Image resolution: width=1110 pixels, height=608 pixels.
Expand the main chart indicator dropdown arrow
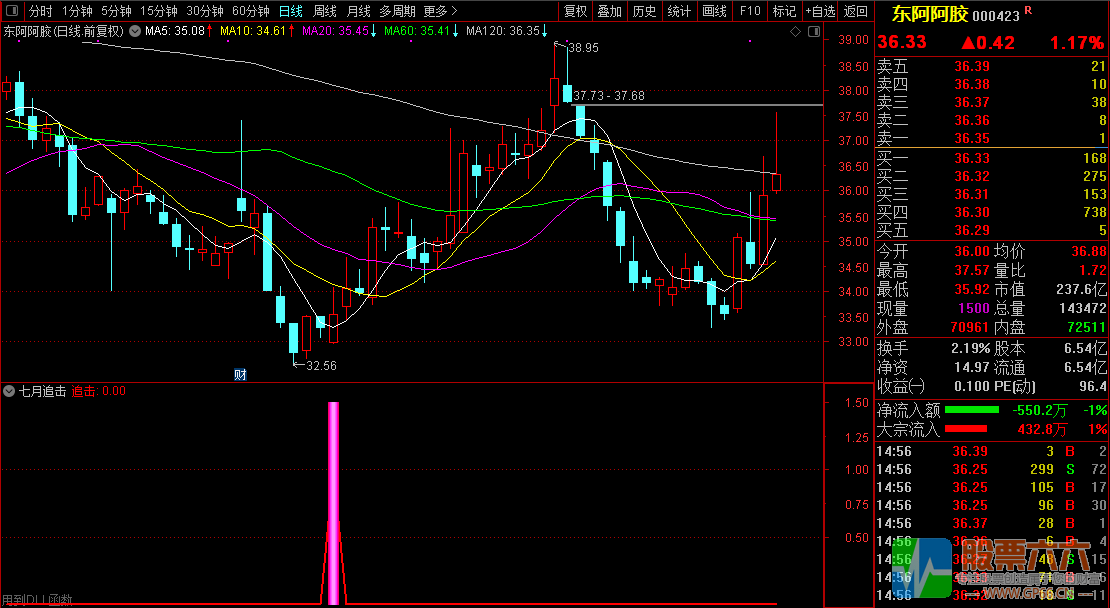(137, 31)
